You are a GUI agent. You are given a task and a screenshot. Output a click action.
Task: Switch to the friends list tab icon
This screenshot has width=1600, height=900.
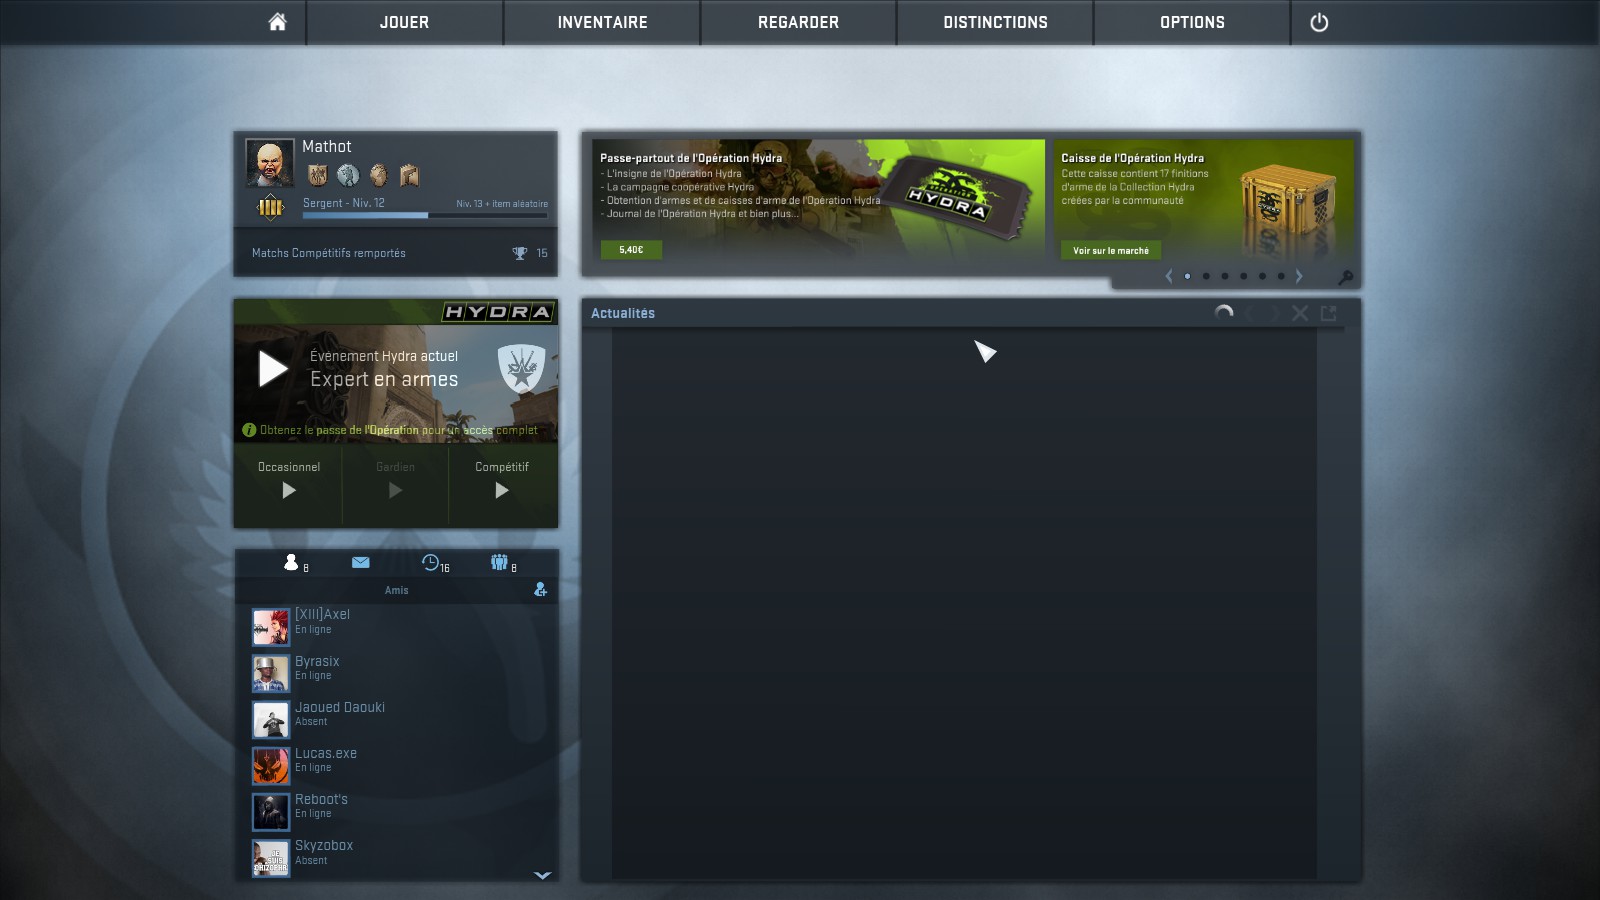(x=291, y=563)
